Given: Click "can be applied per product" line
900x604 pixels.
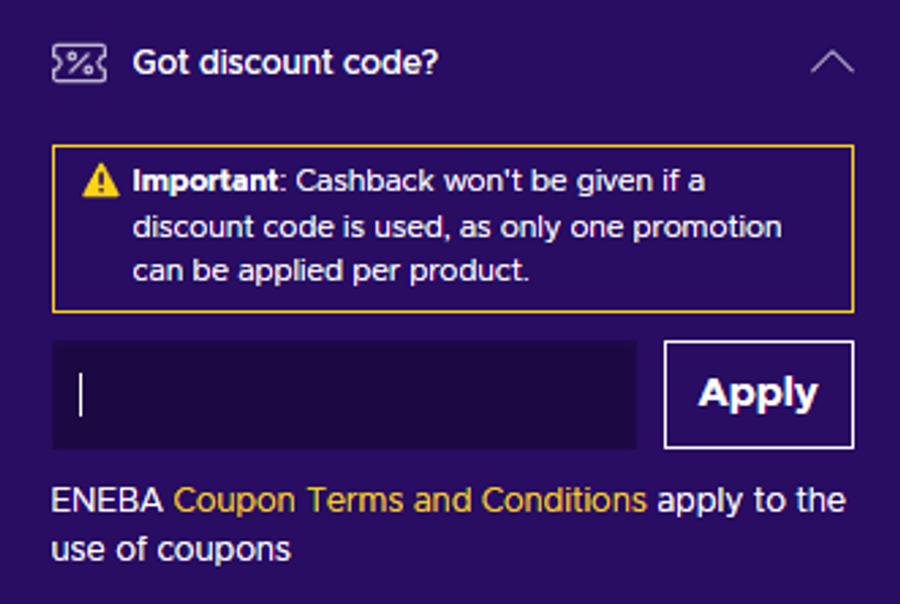Looking at the screenshot, I should (330, 271).
